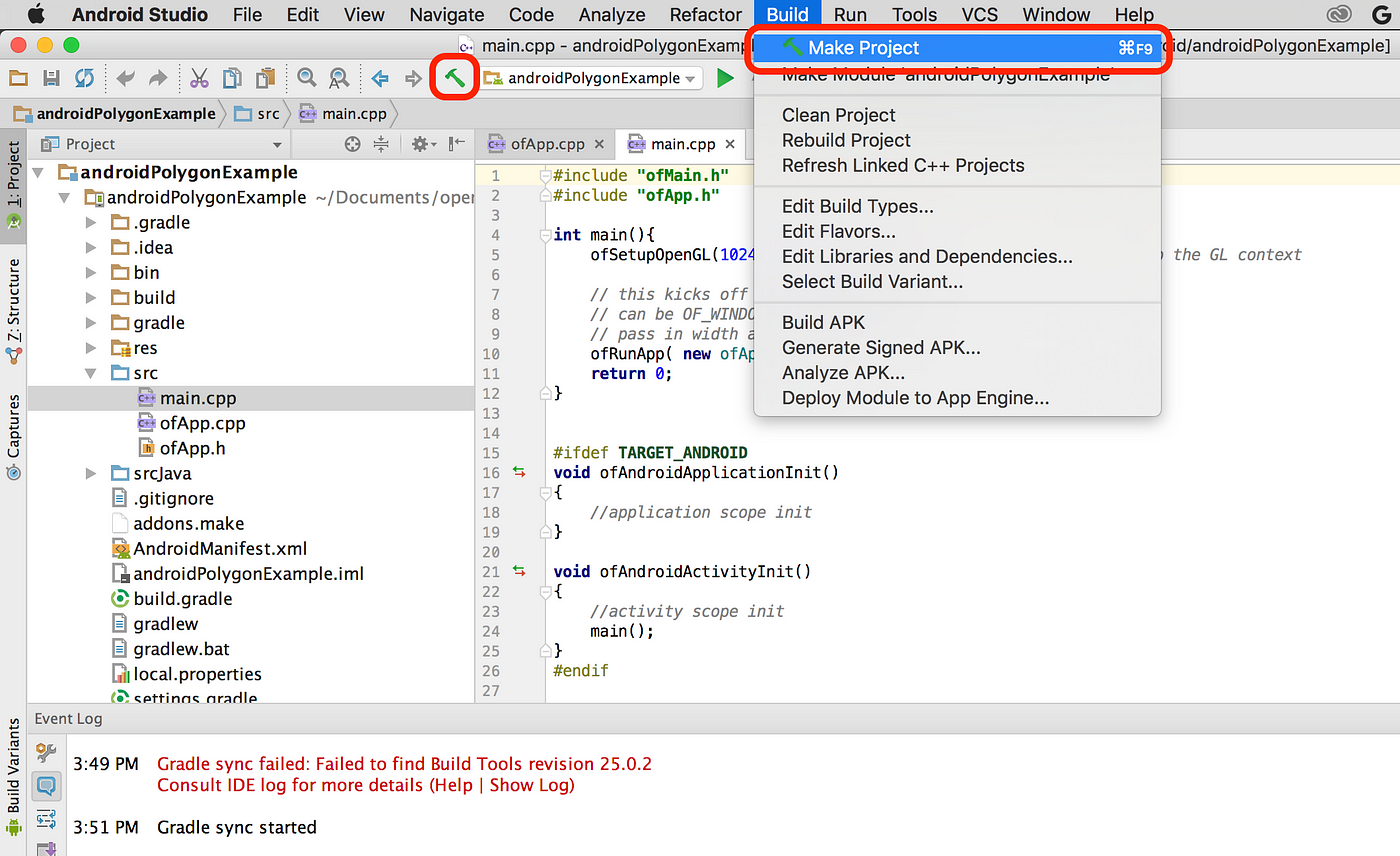Open androidPolygonExample run configuration dropdown

coord(592,78)
